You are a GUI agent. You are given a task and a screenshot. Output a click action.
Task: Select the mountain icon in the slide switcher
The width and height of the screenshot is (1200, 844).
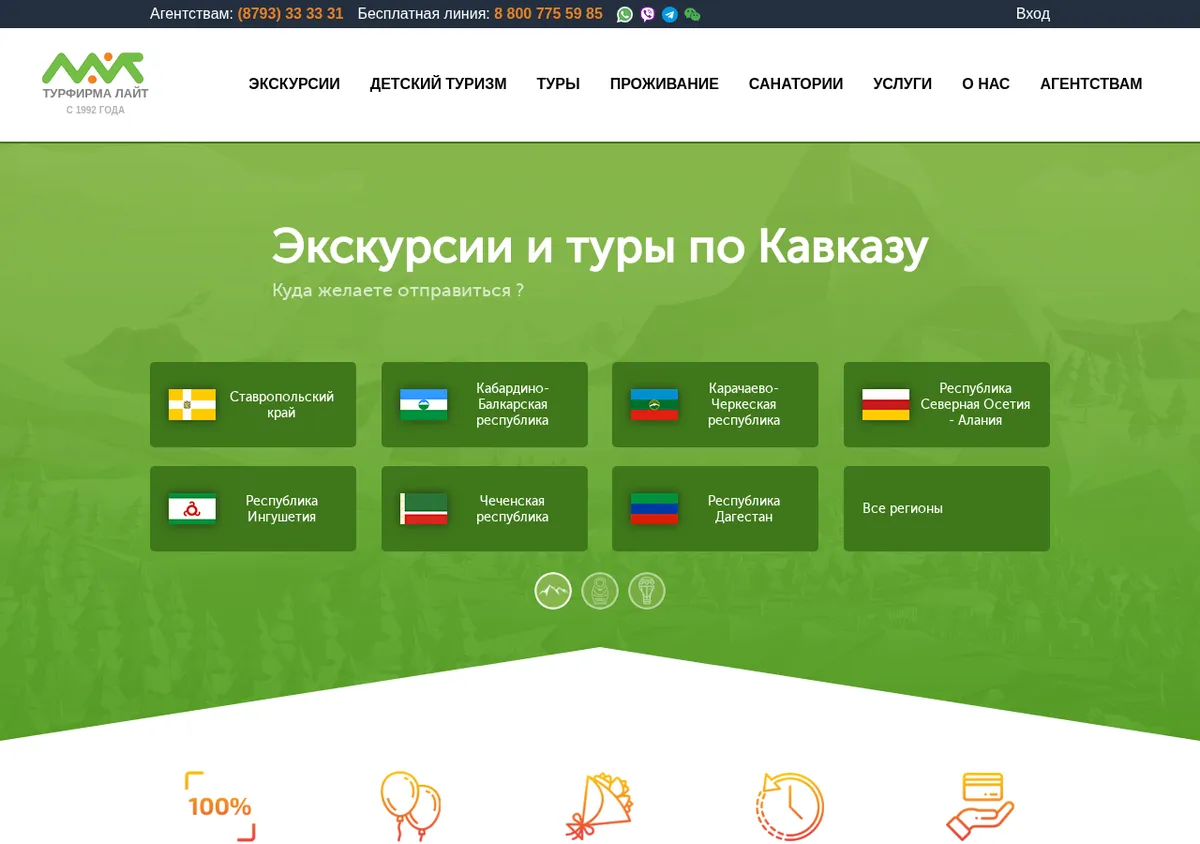pos(553,591)
